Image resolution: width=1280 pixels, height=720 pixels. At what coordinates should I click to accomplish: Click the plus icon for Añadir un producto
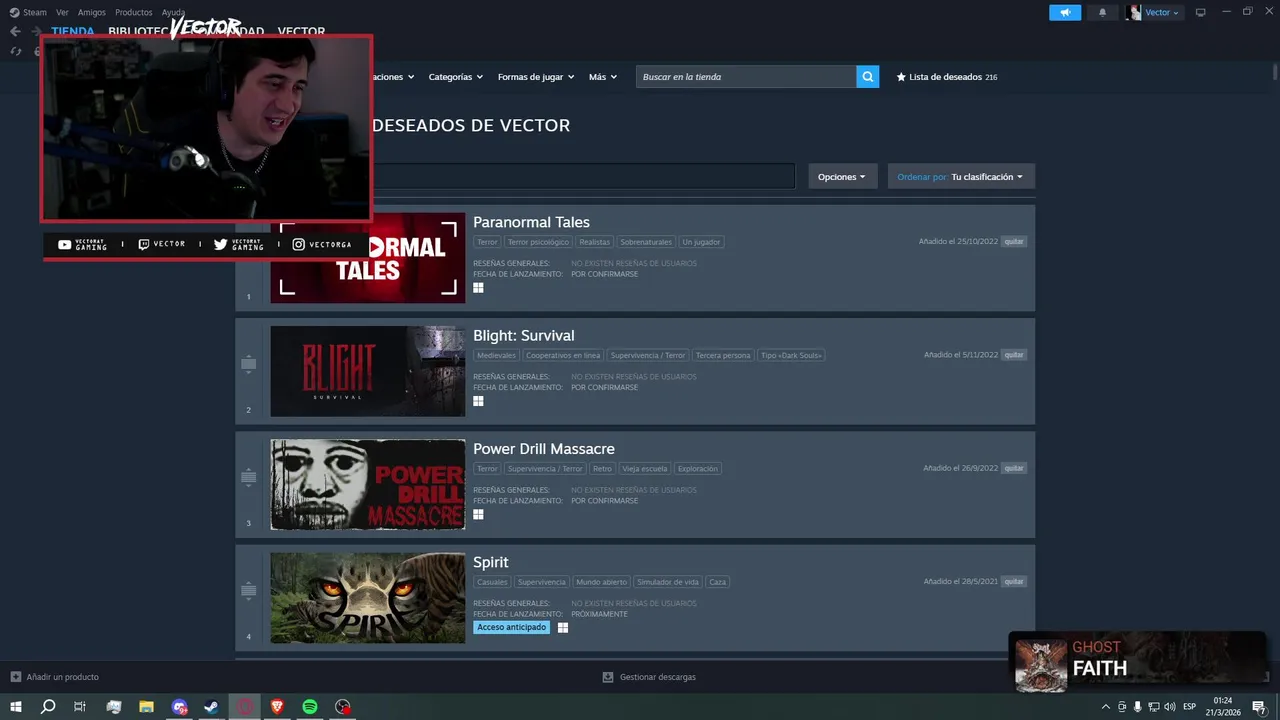[x=15, y=677]
